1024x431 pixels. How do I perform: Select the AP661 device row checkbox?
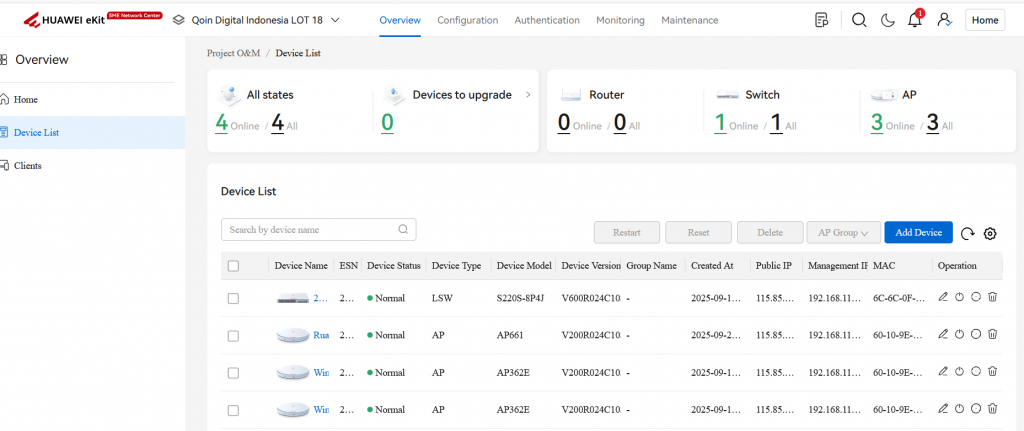click(x=233, y=336)
